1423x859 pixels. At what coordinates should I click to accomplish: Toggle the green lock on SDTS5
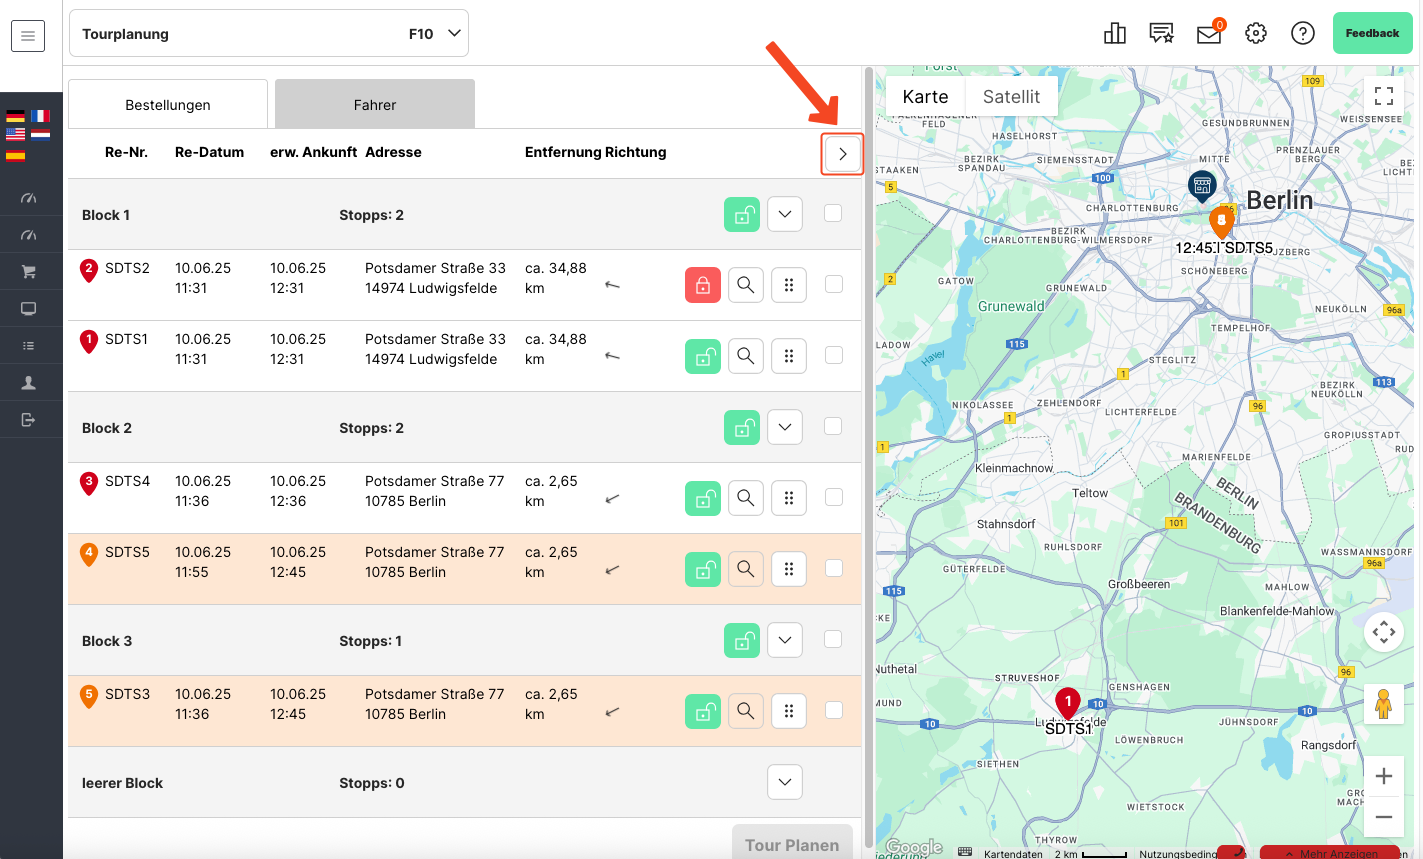click(703, 569)
